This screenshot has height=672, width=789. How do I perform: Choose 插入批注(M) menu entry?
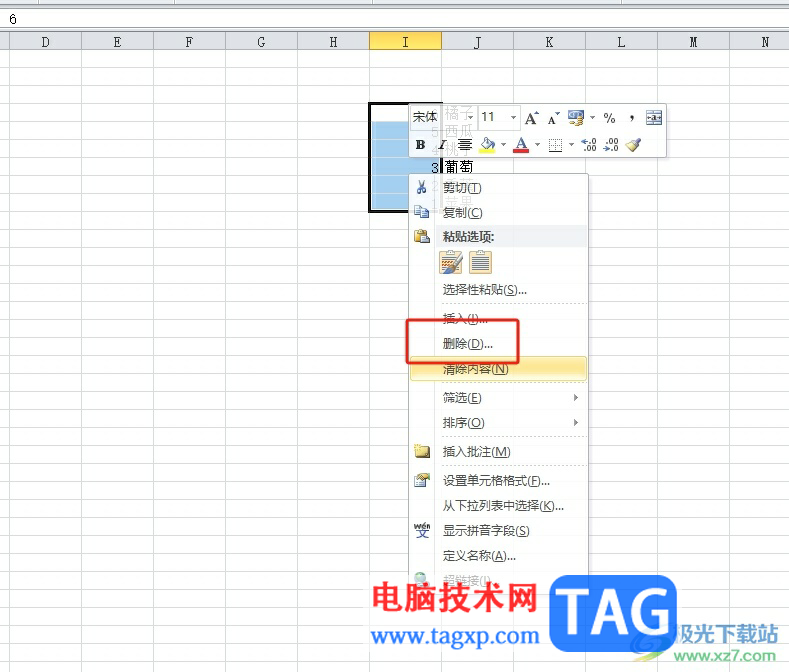[498, 452]
